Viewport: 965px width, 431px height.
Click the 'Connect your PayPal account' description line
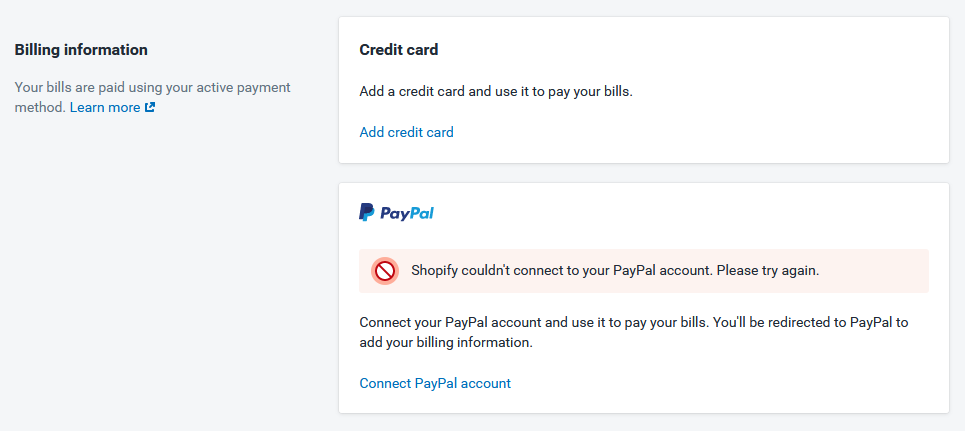[633, 322]
